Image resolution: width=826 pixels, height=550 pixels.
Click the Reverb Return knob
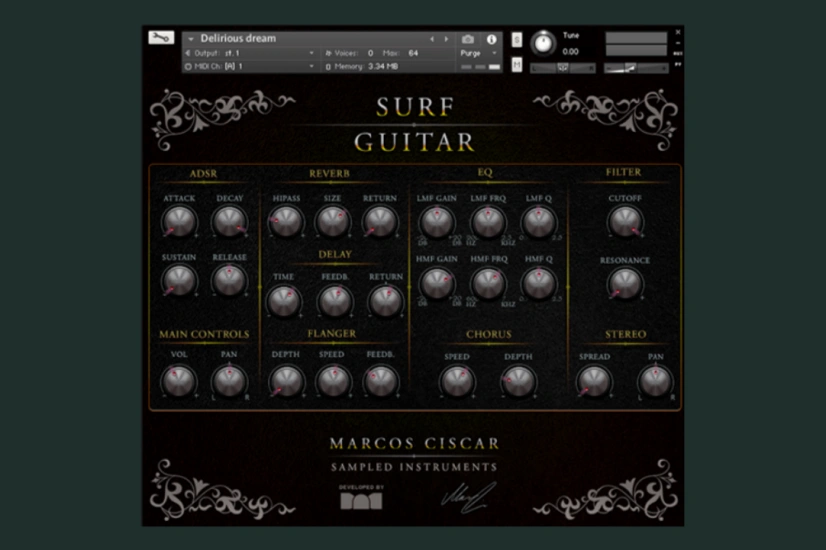380,221
